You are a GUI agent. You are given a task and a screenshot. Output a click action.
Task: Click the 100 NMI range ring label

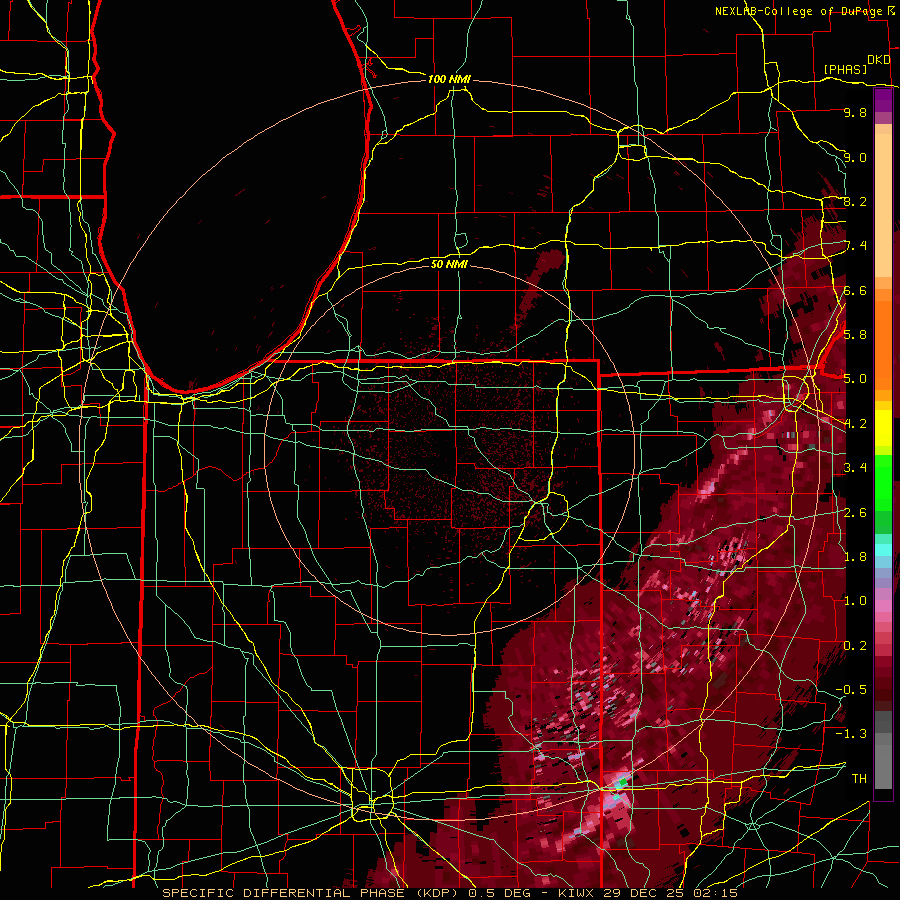click(x=449, y=79)
